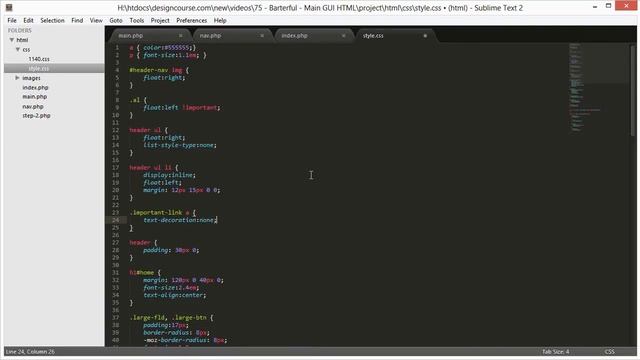Change the CSS syntax in status bar
The height and width of the screenshot is (360, 640).
[610, 351]
